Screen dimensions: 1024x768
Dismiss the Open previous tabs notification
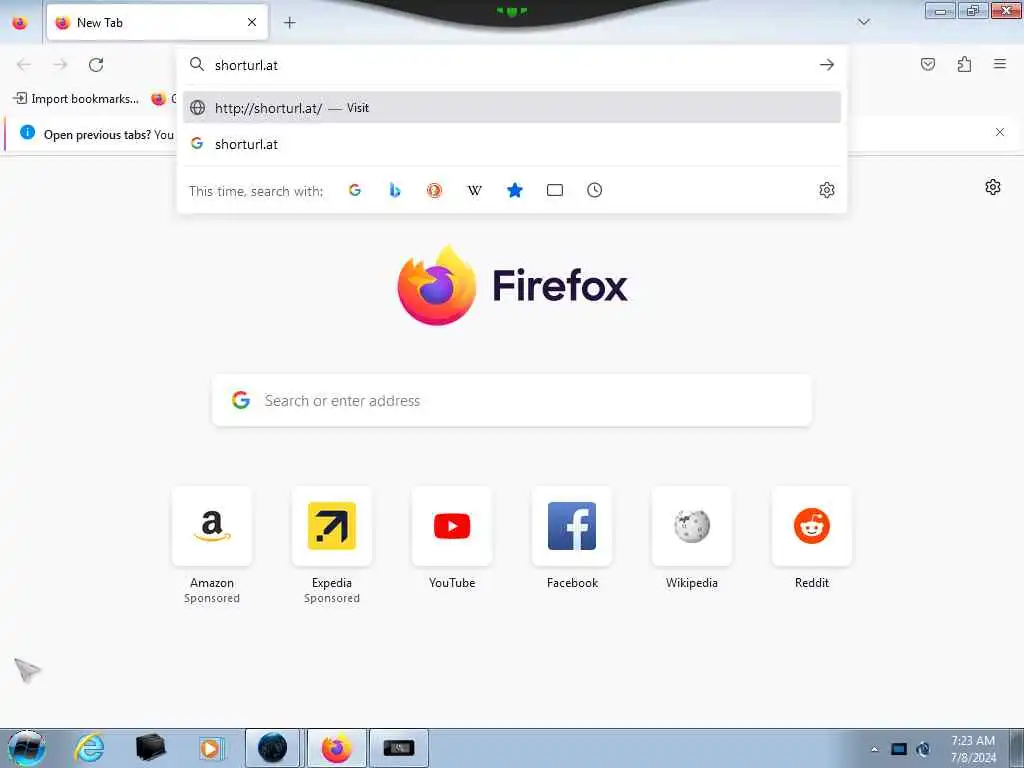coord(1000,133)
